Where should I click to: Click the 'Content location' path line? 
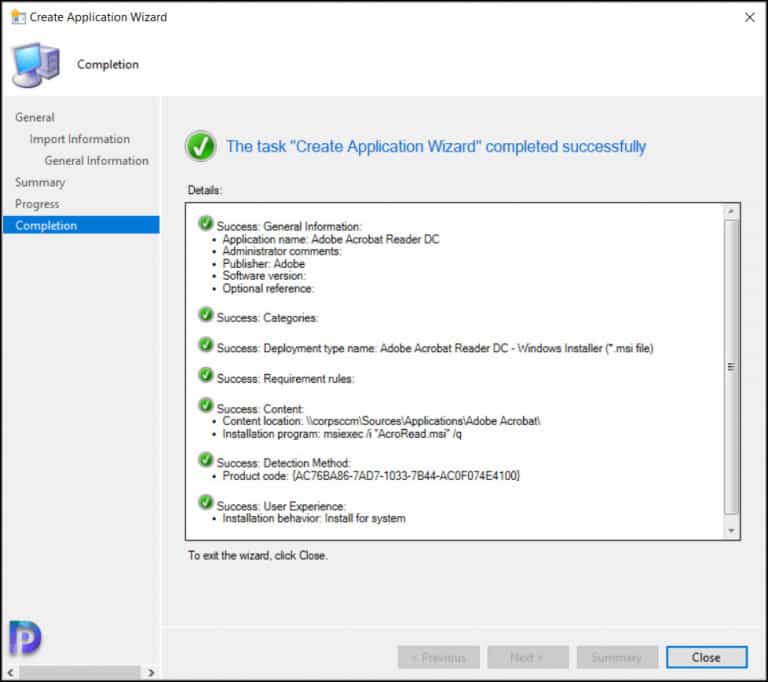(382, 421)
